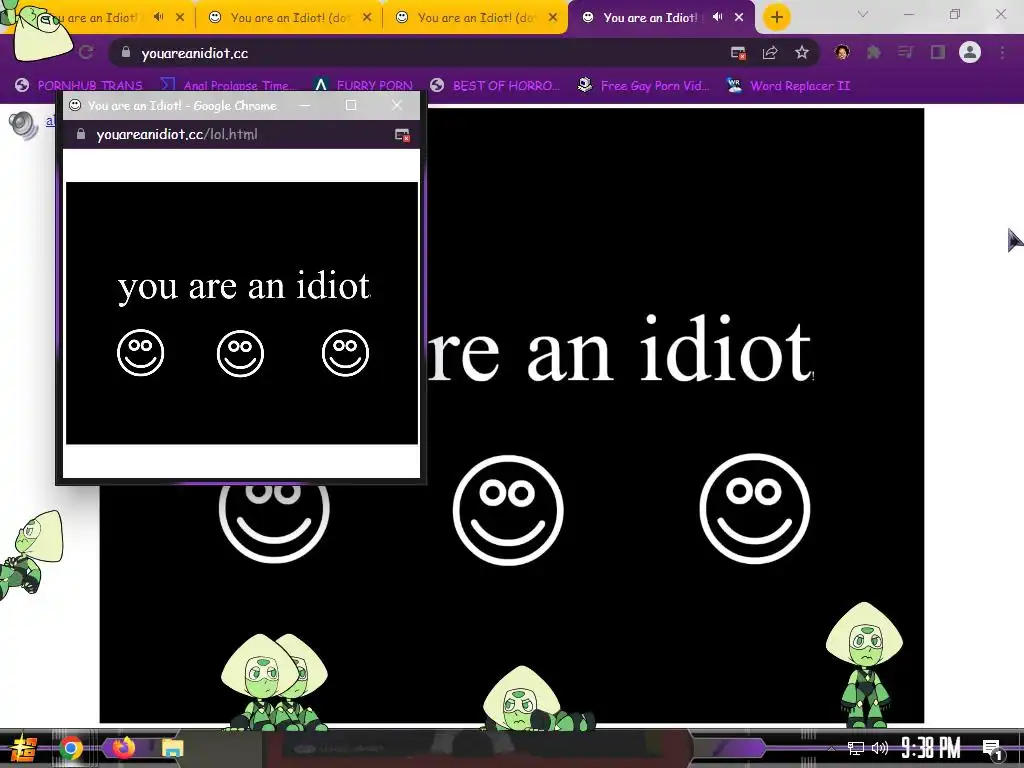1024x768 pixels.
Task: Open the 9:38 PM taskbar clock
Action: [931, 748]
